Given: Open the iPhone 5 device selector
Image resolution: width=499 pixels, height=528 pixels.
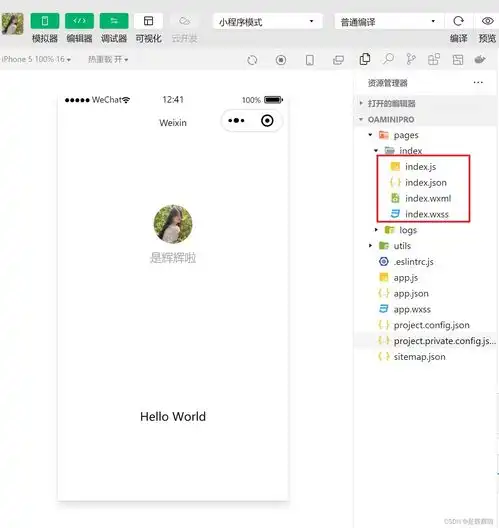Looking at the screenshot, I should pos(36,60).
